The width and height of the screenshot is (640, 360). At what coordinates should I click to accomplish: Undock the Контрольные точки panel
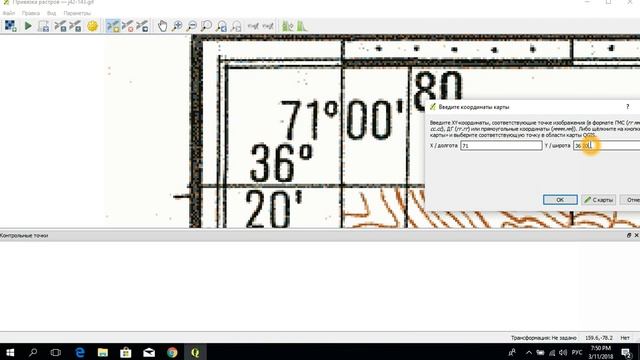click(629, 236)
